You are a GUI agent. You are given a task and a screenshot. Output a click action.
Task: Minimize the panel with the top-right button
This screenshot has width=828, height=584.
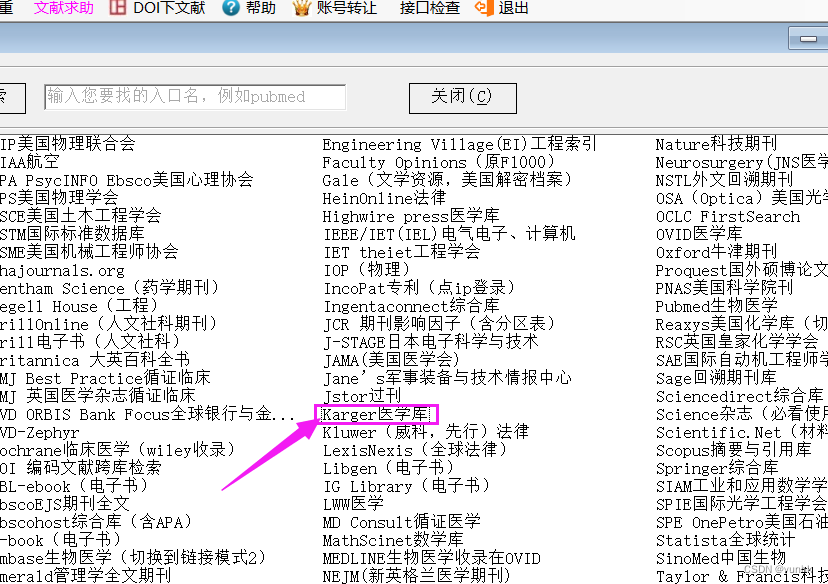pos(808,39)
